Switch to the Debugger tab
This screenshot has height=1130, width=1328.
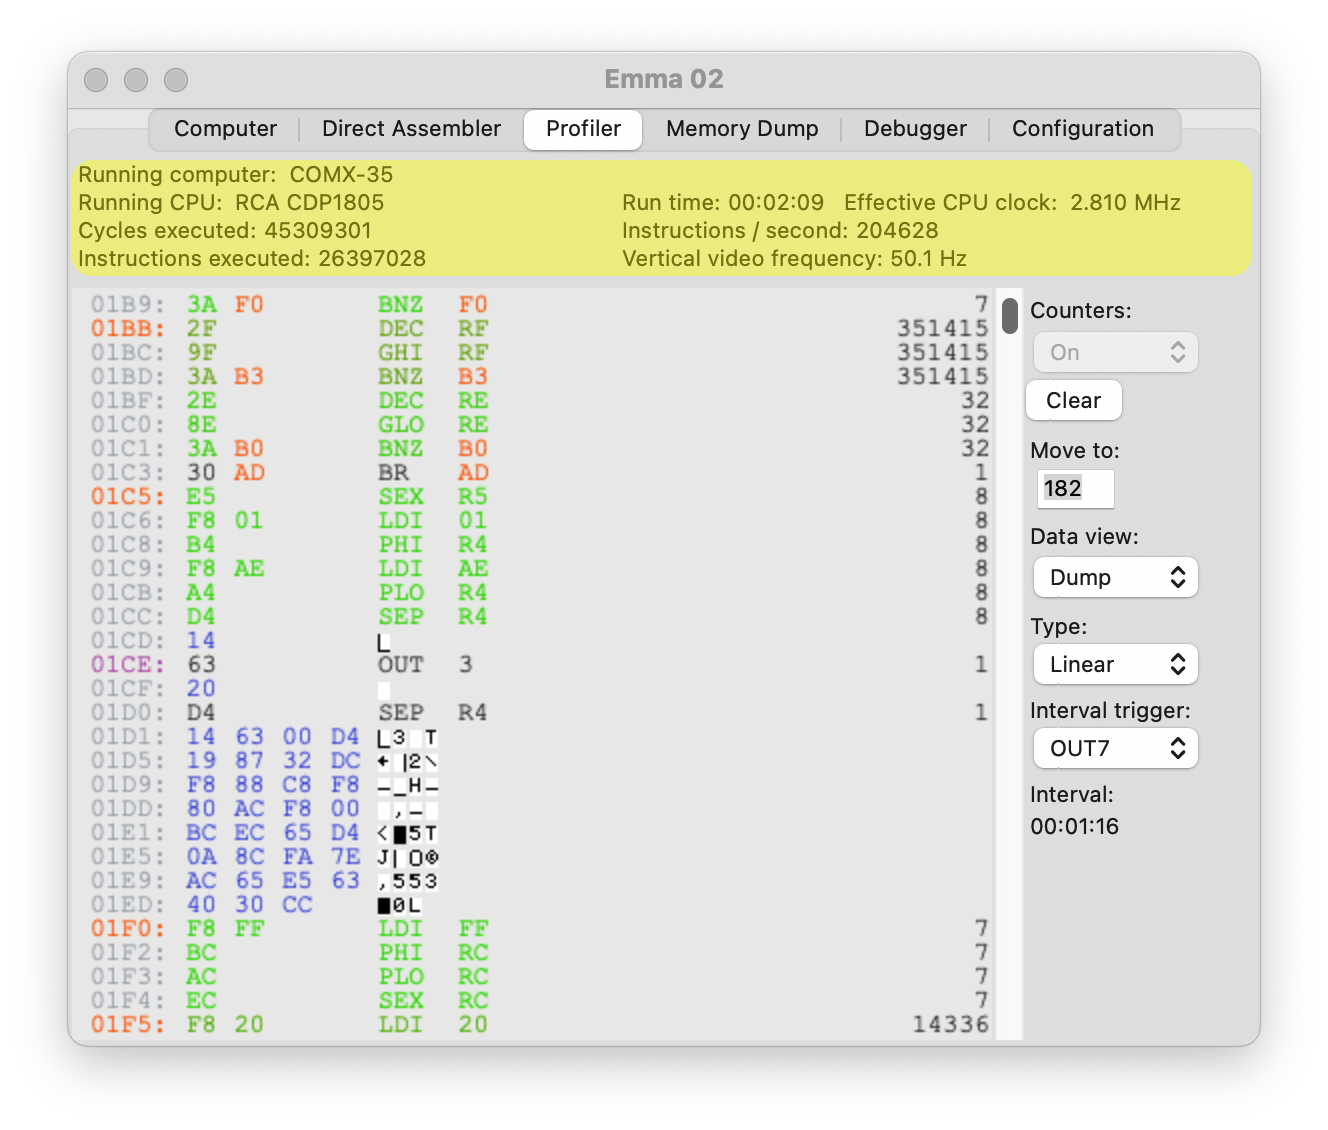(915, 129)
